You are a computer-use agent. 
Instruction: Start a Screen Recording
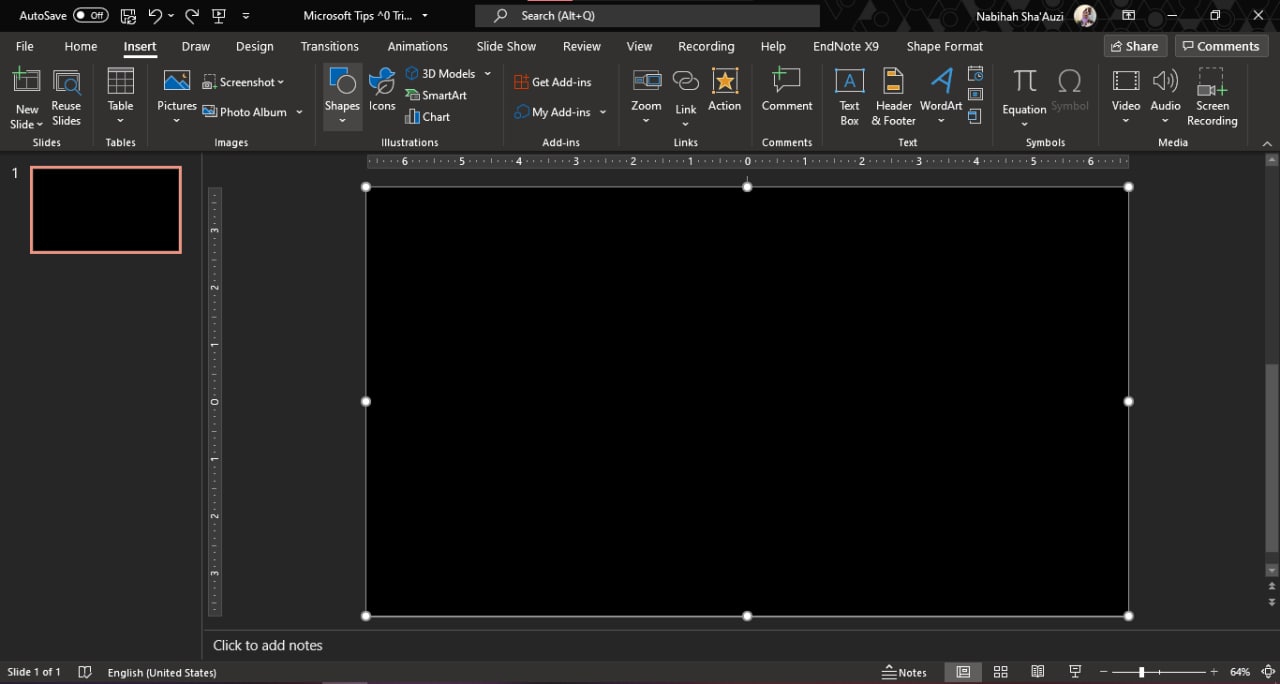point(1212,98)
